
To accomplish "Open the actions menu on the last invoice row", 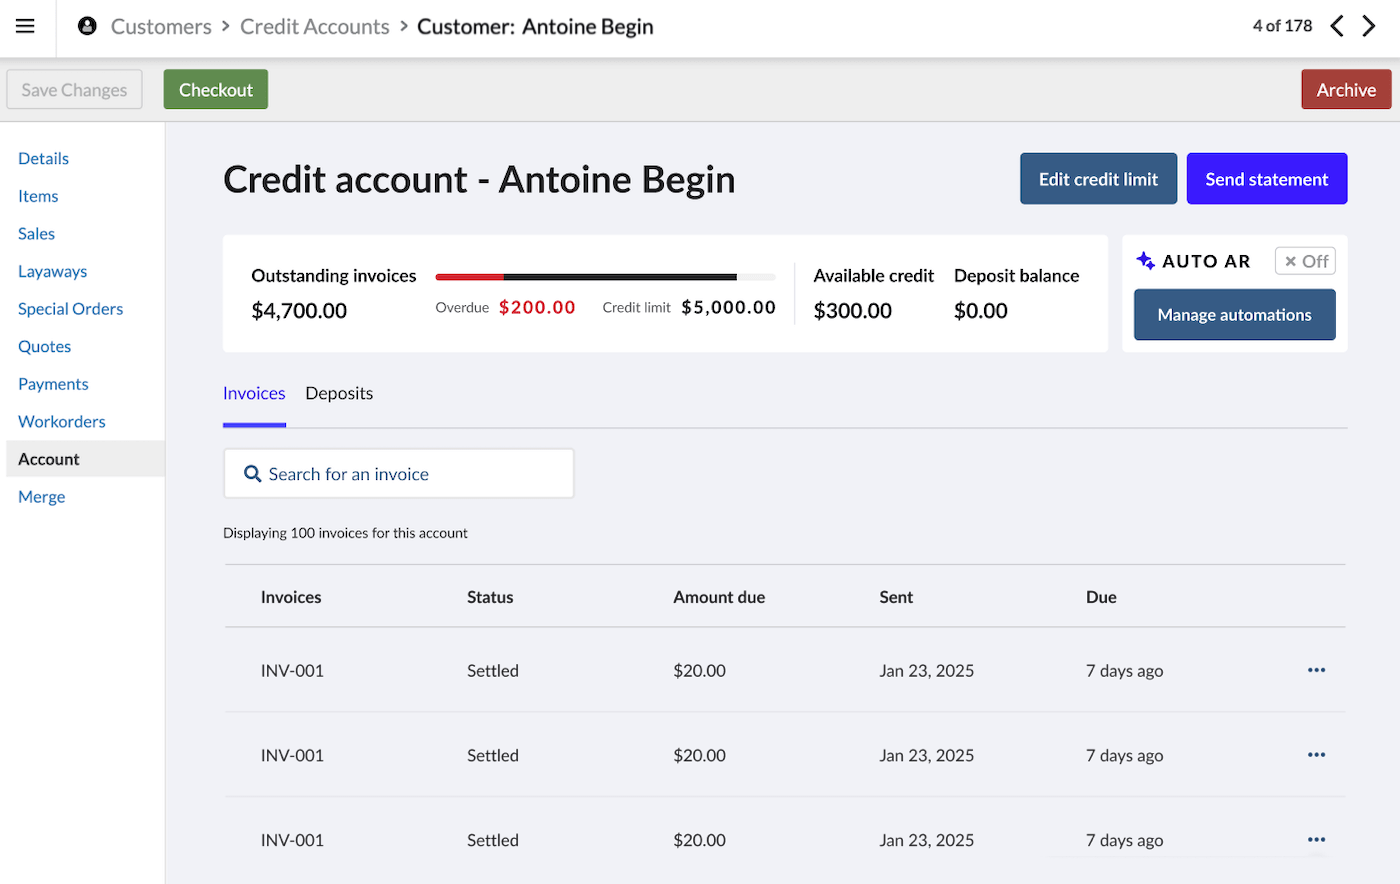I will [1316, 840].
